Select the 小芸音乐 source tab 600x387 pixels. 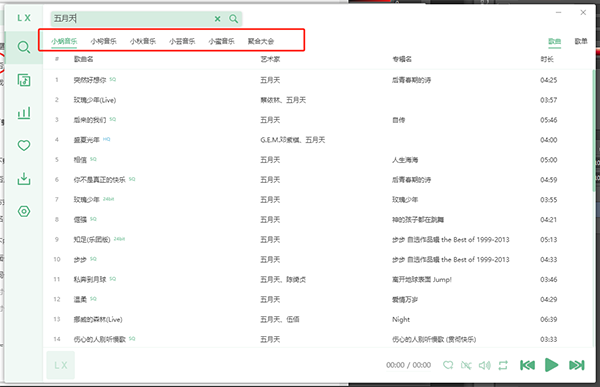point(182,41)
